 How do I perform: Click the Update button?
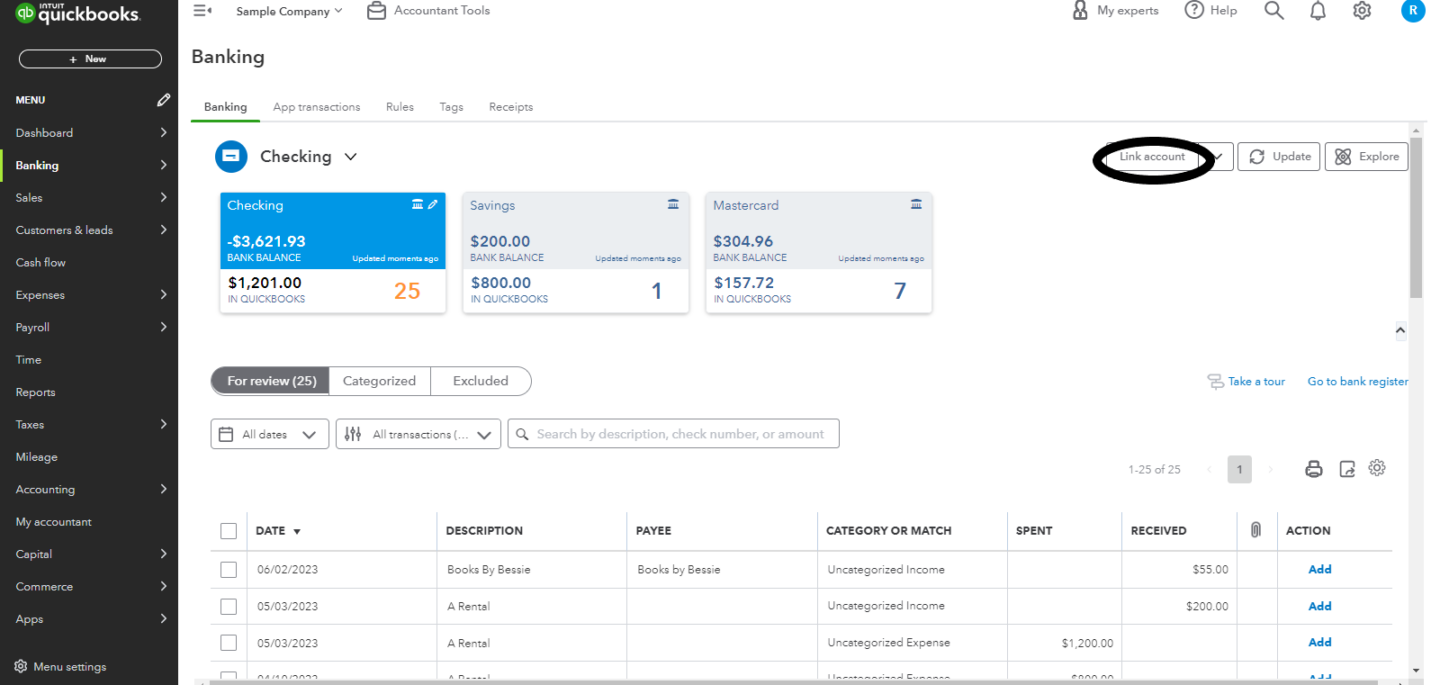(x=1280, y=157)
